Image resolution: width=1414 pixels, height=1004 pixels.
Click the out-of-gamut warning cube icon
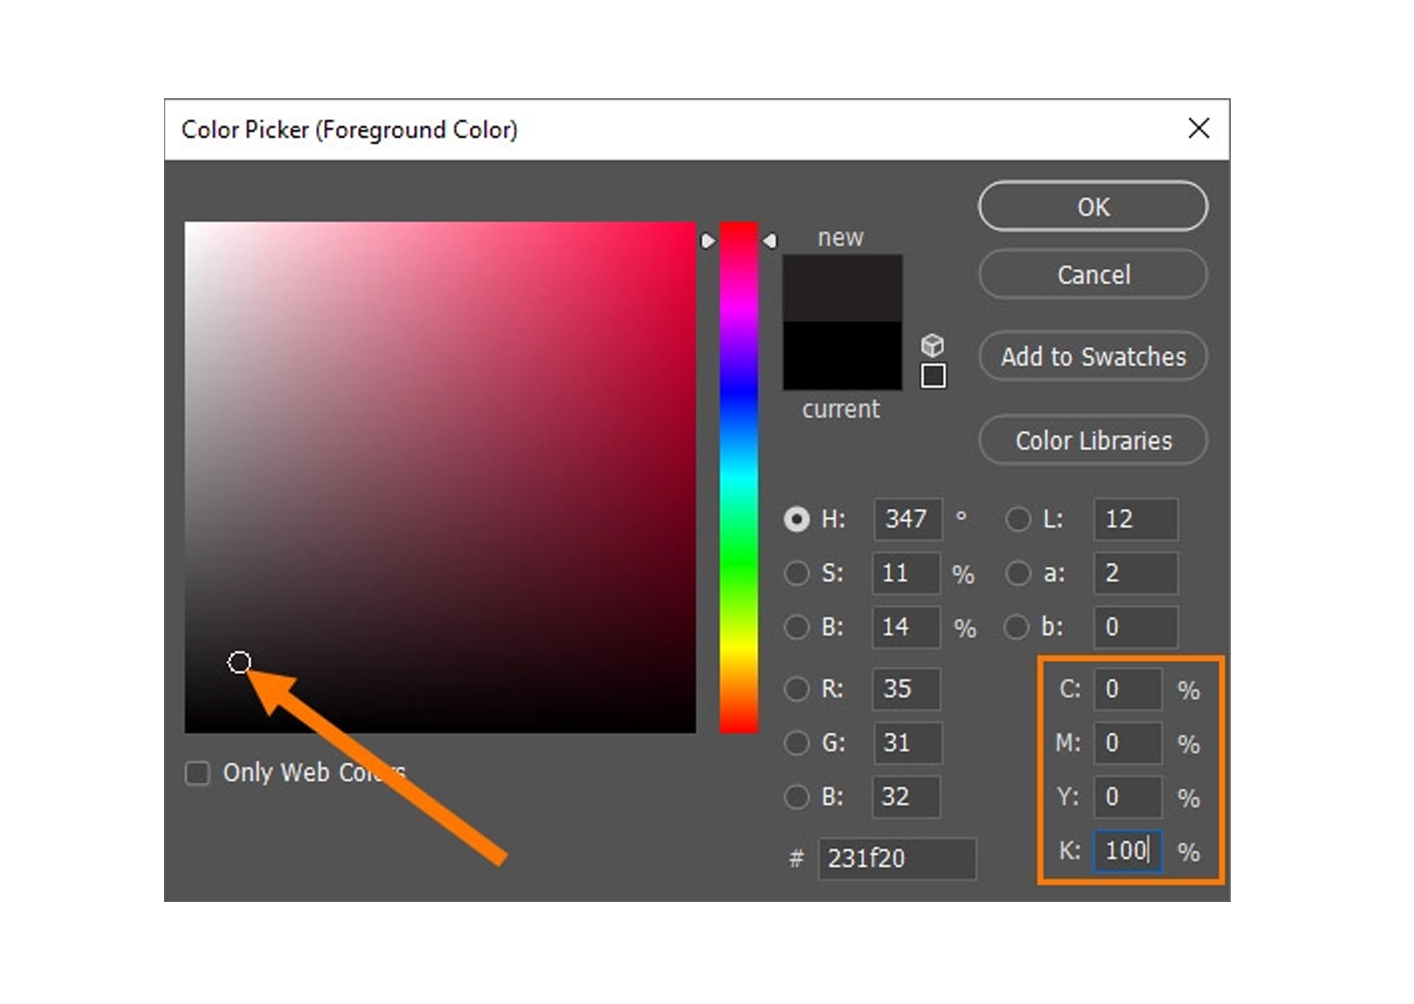tap(932, 345)
